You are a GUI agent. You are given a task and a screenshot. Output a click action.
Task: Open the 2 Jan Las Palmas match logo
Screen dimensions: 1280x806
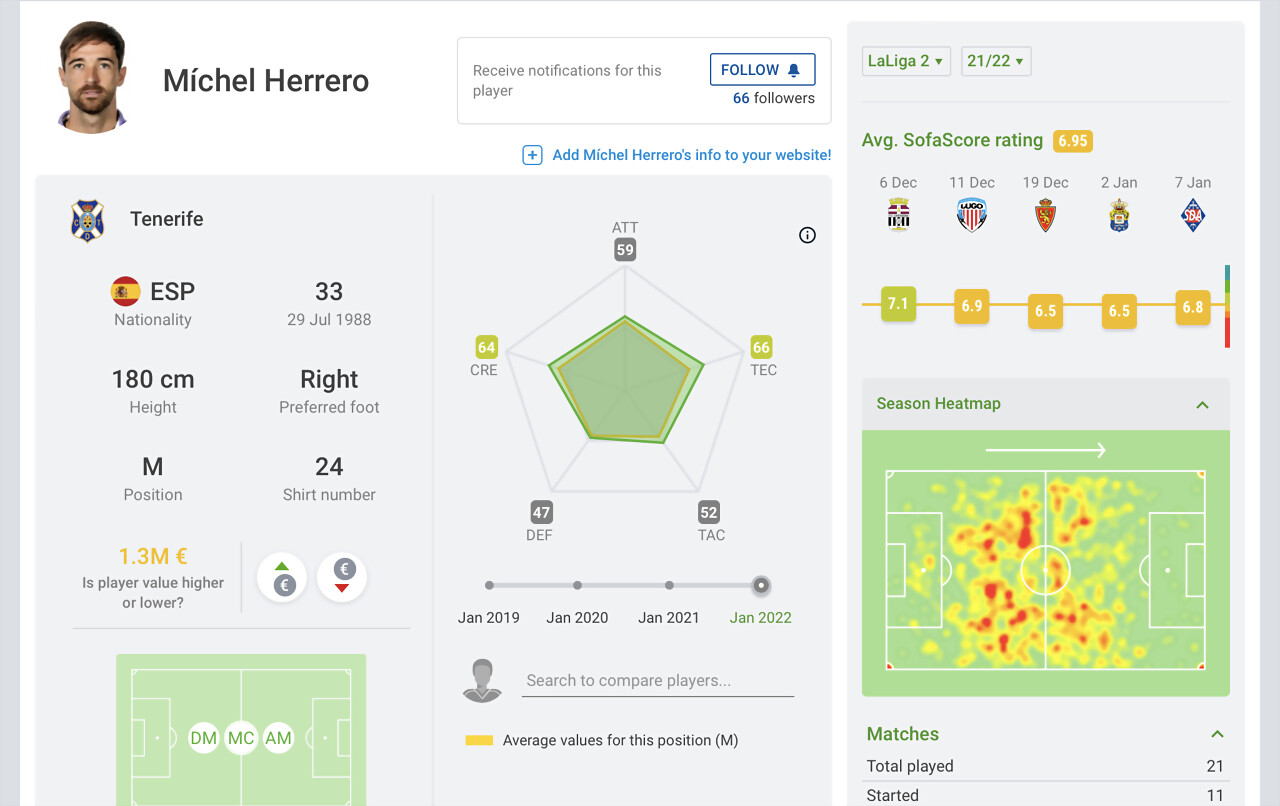(x=1119, y=215)
